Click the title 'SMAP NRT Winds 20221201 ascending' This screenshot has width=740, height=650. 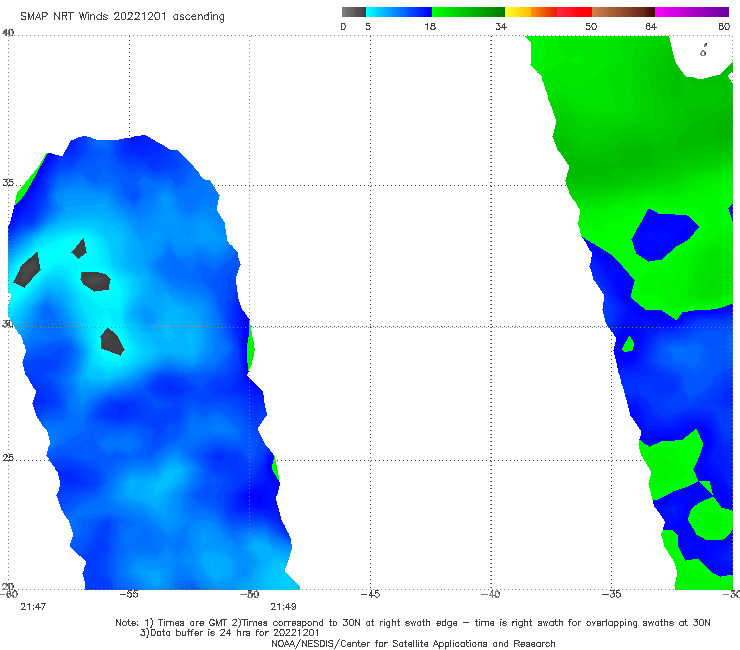coord(122,16)
